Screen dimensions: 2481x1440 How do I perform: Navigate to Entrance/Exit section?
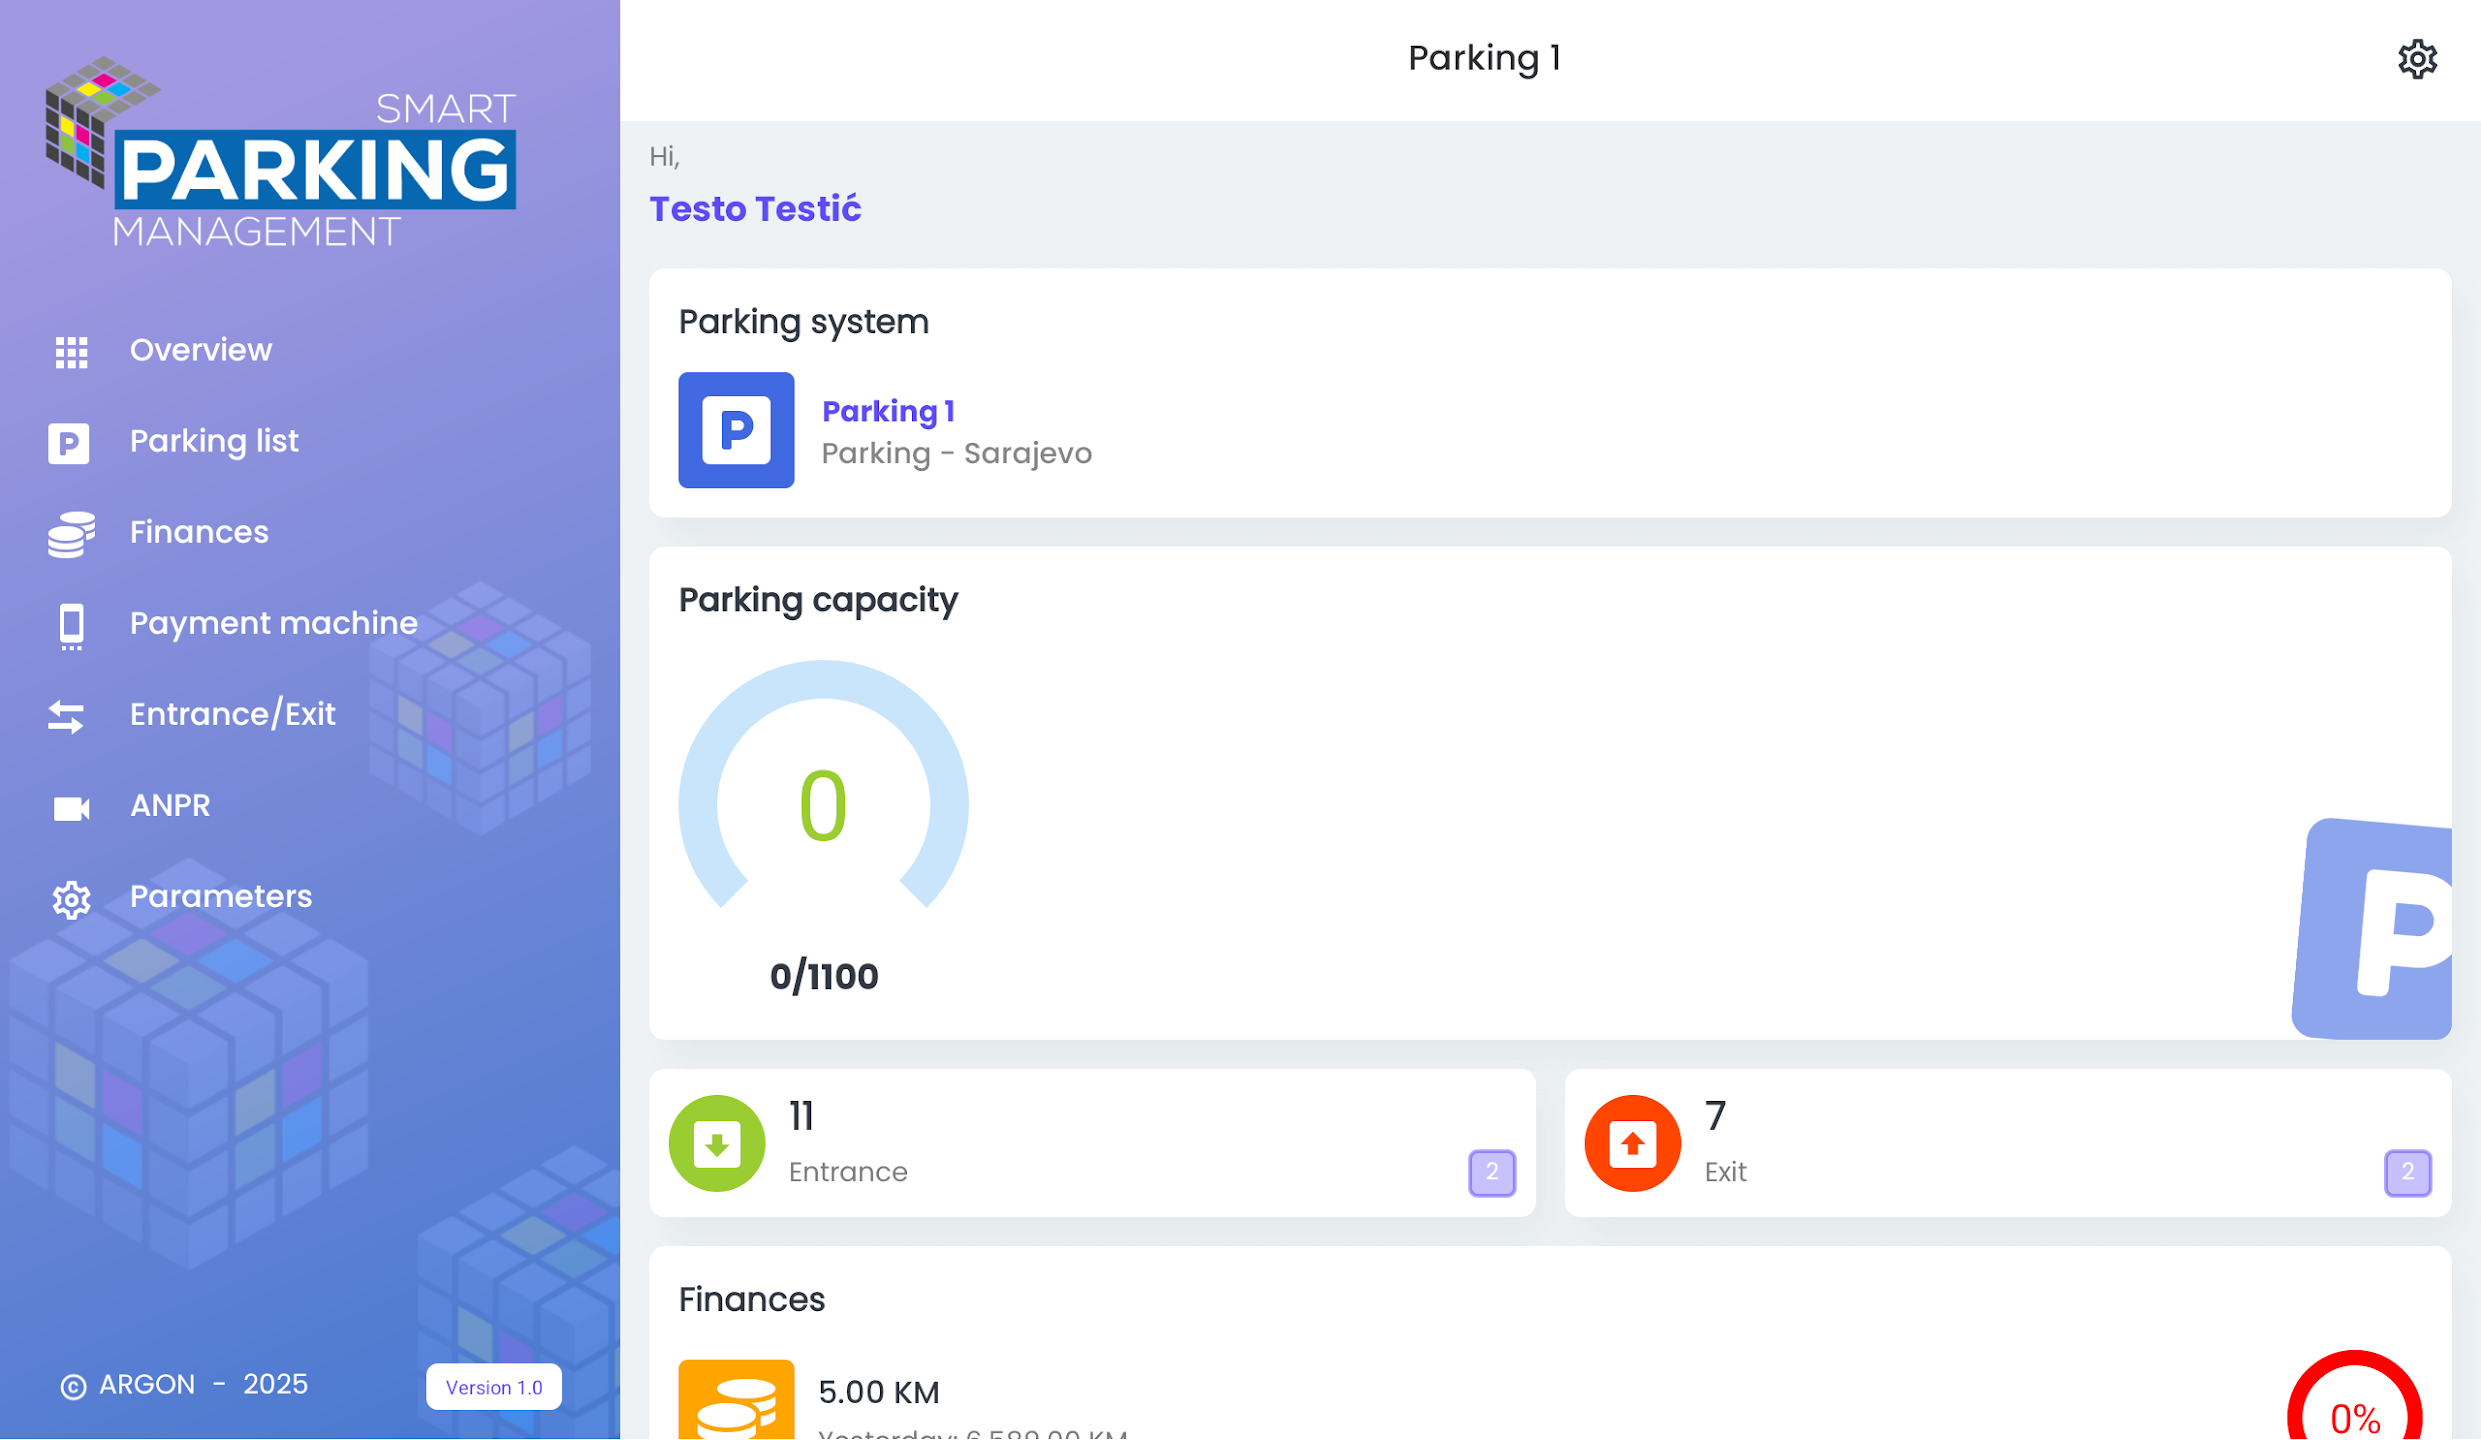tap(232, 714)
